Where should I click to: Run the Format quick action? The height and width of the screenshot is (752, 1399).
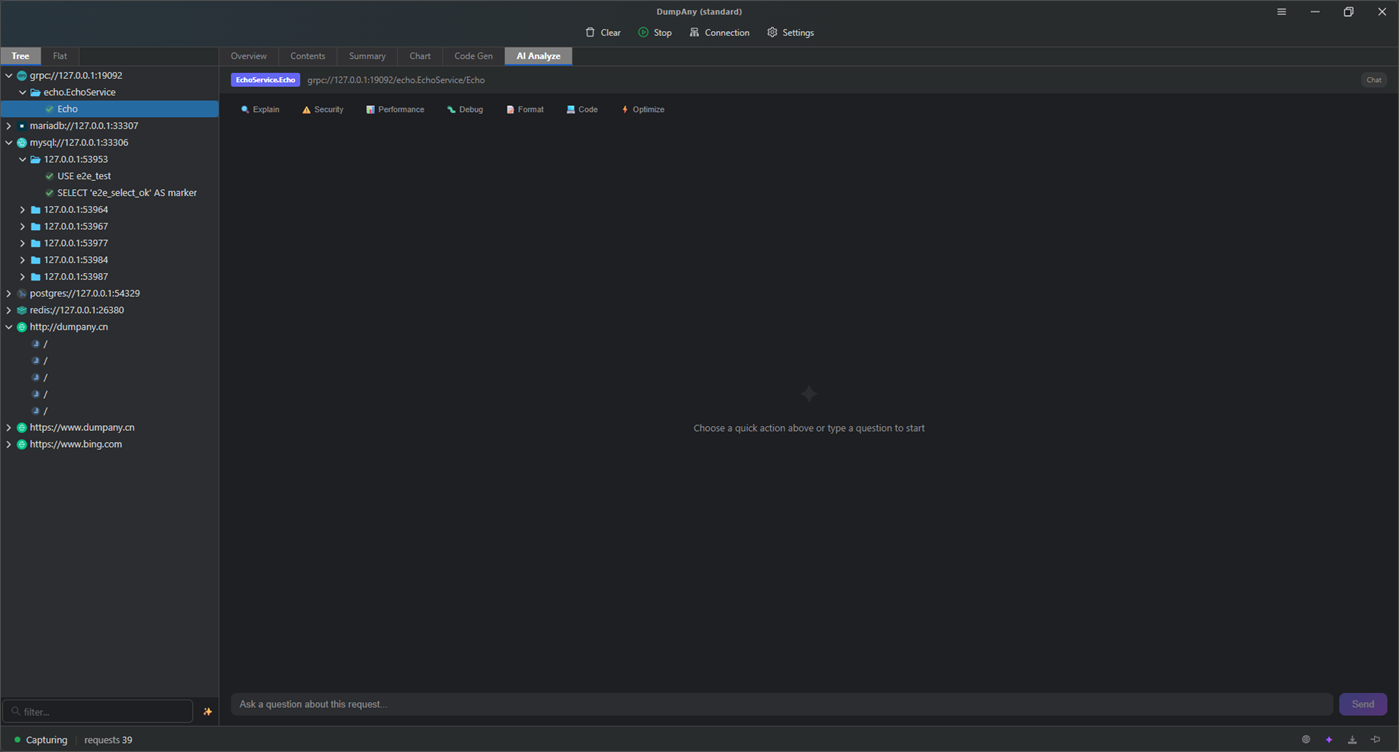(x=525, y=109)
